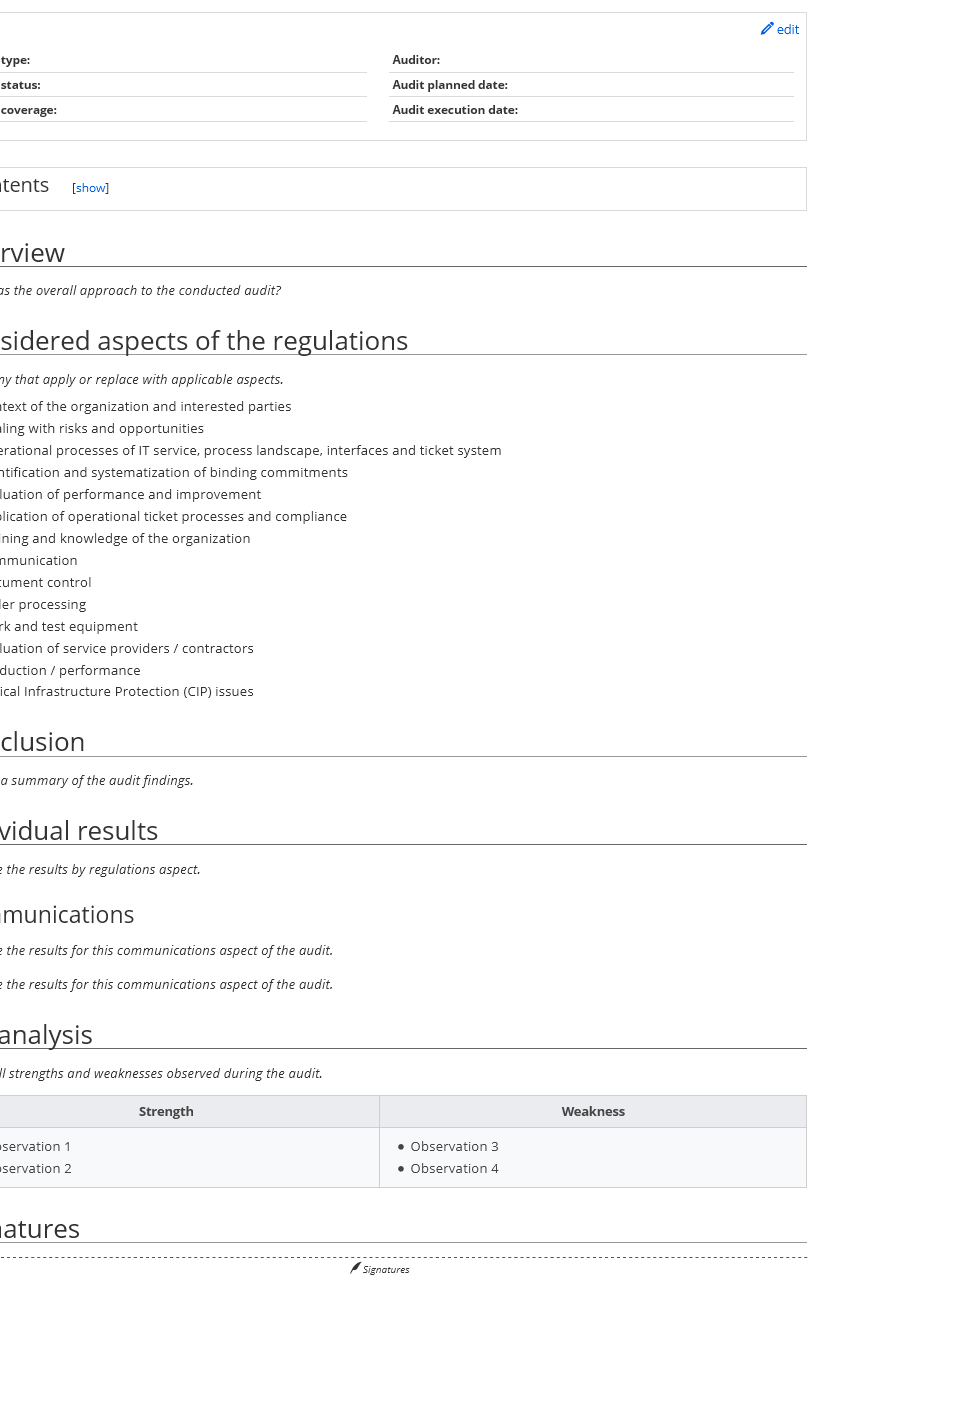Image resolution: width=979 pixels, height=1412 pixels.
Task: Click the feather Signatures icon
Action: coord(355,1268)
